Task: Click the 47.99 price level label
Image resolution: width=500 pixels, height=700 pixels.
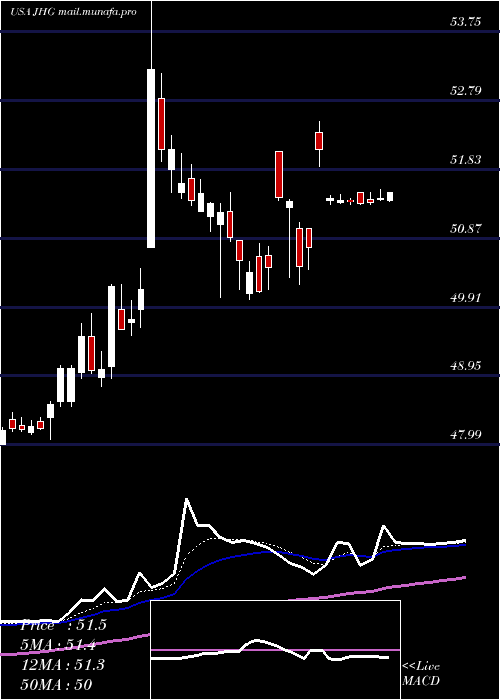Action: click(x=466, y=434)
